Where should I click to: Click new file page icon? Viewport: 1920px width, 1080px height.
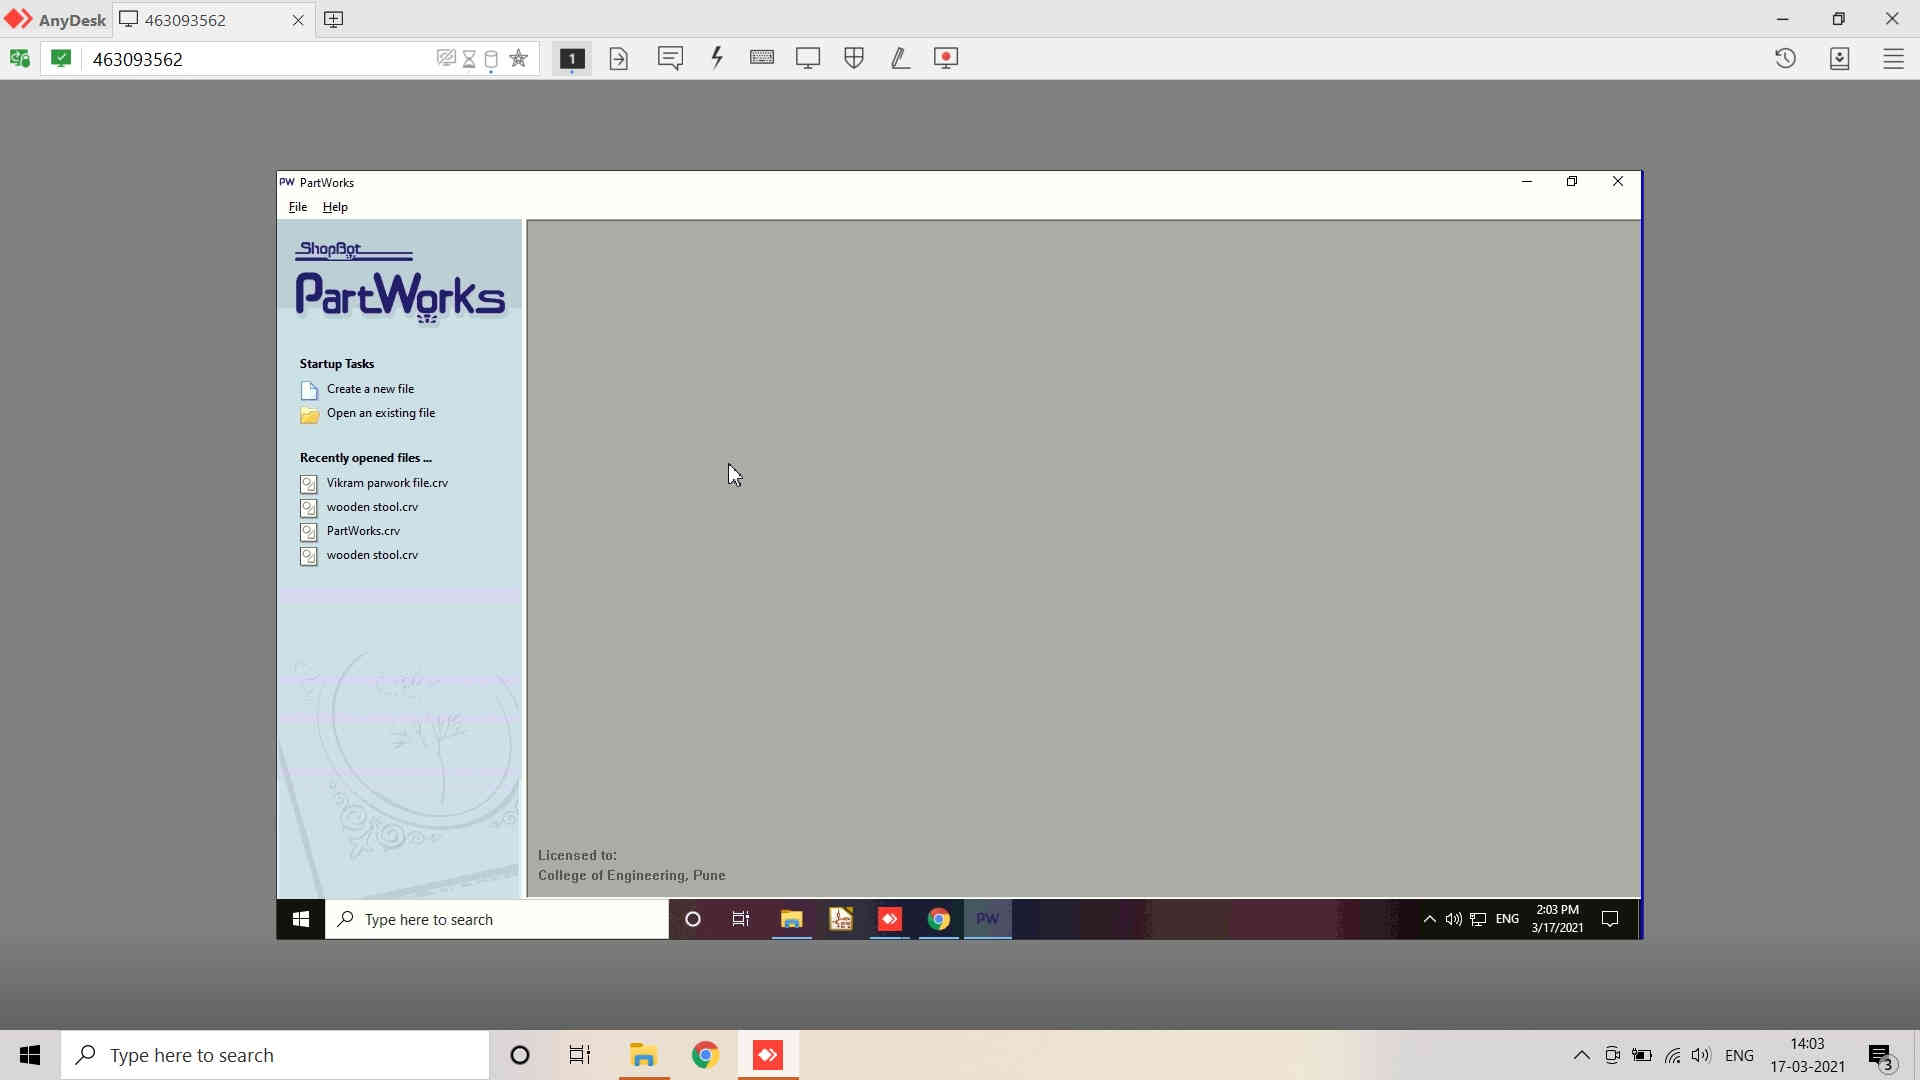309,390
